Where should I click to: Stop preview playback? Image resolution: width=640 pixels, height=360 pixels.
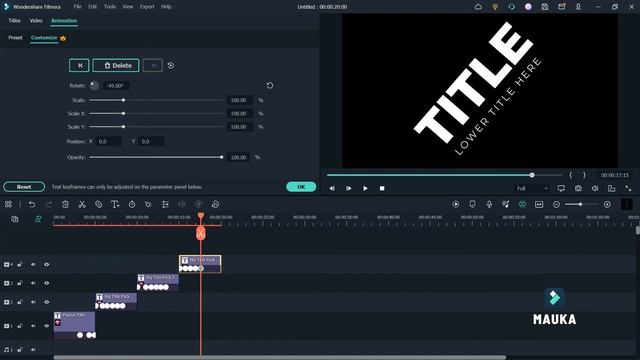382,188
